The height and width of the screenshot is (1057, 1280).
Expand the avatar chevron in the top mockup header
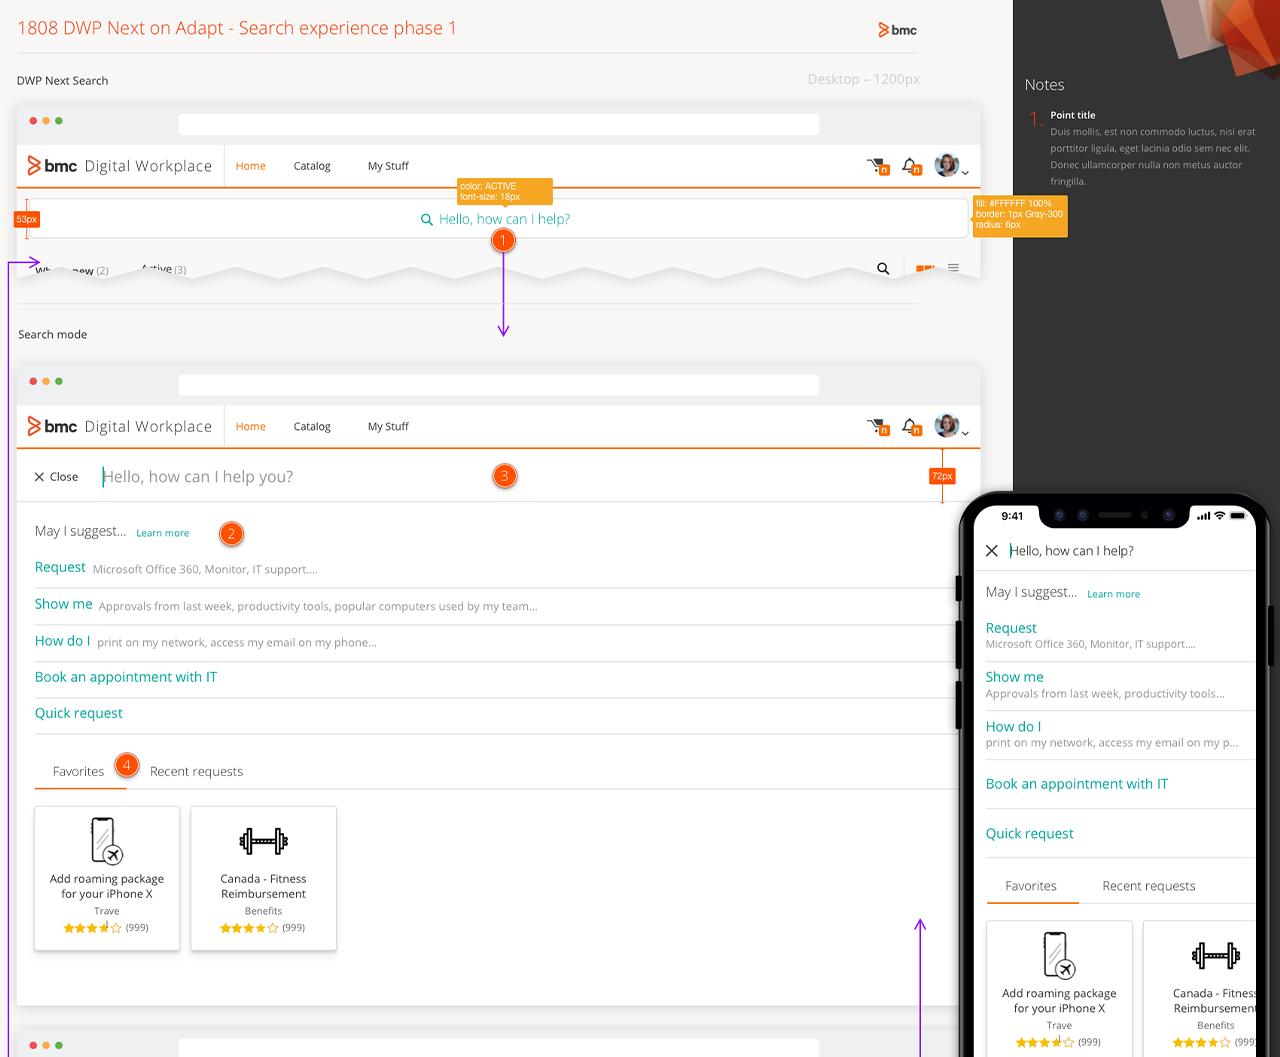pos(965,173)
